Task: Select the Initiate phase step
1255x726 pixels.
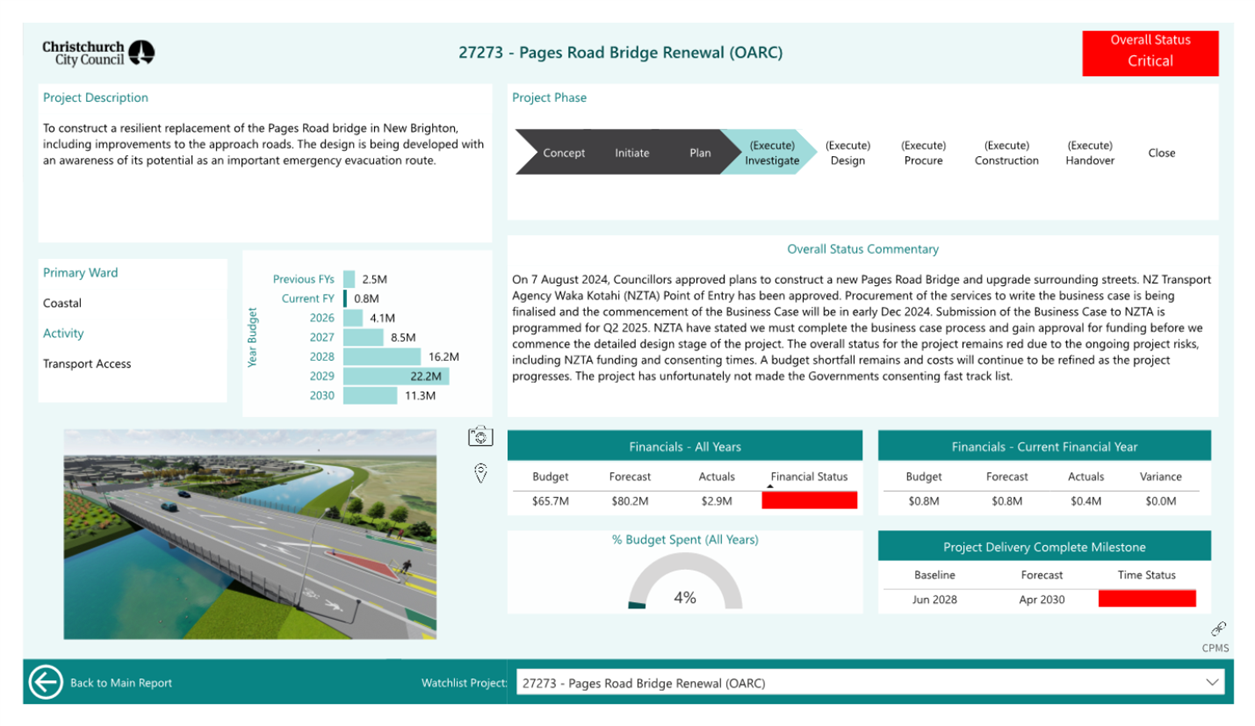Action: coord(632,153)
